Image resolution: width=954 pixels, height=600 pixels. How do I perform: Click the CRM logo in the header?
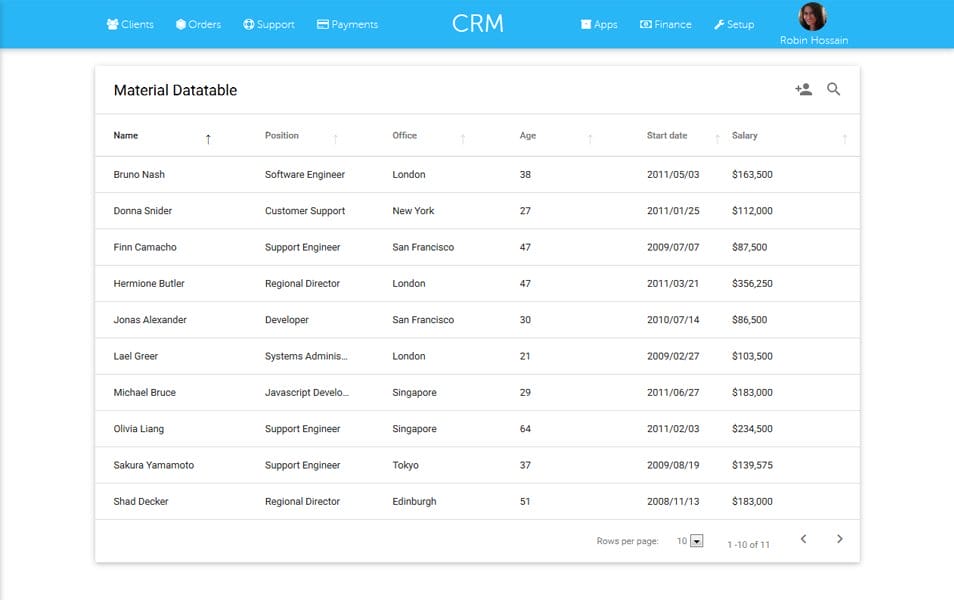click(x=478, y=22)
